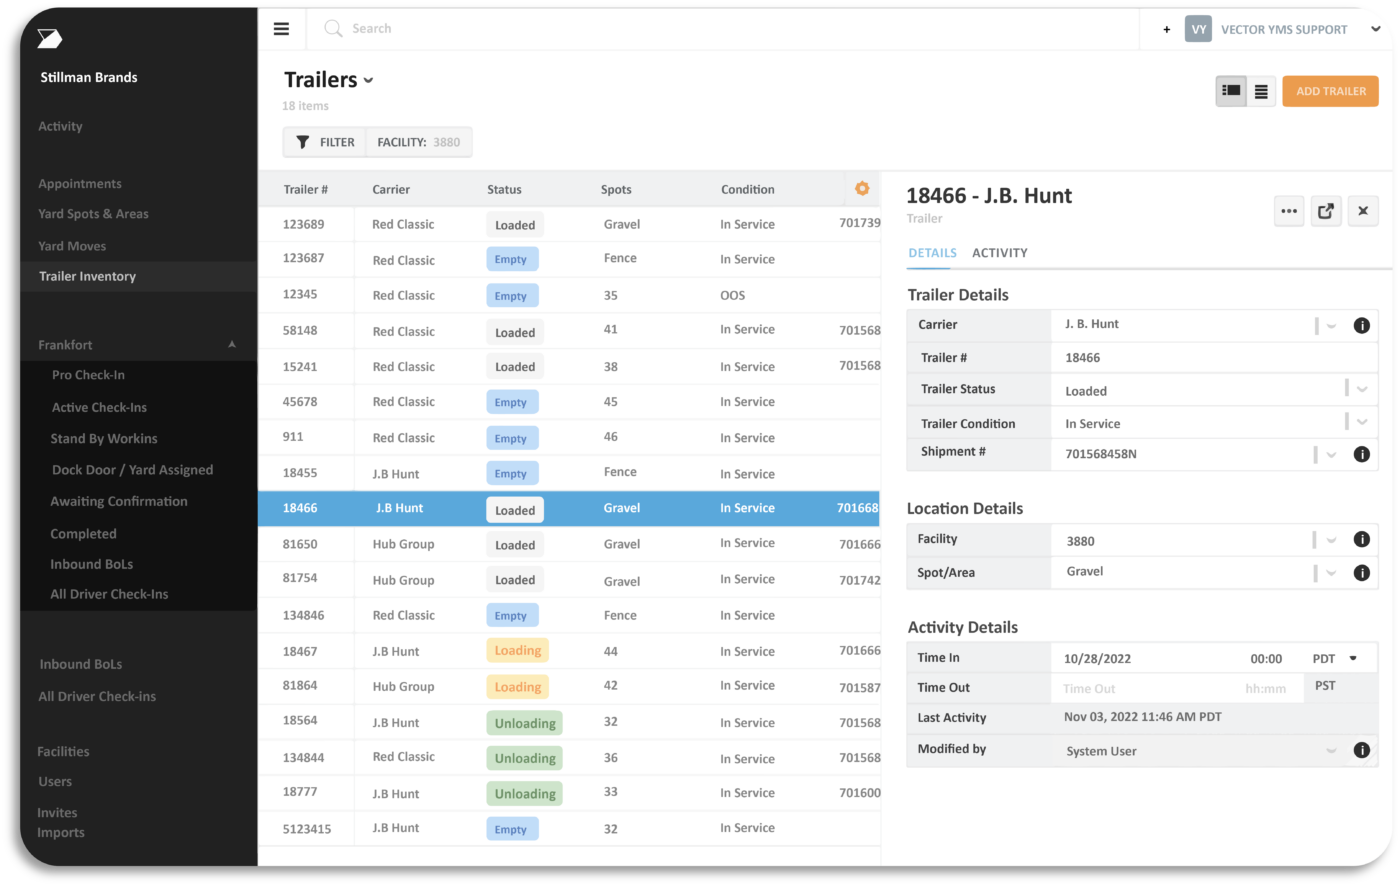This screenshot has width=1400, height=886.
Task: Open the hamburger navigation menu
Action: pos(281,28)
